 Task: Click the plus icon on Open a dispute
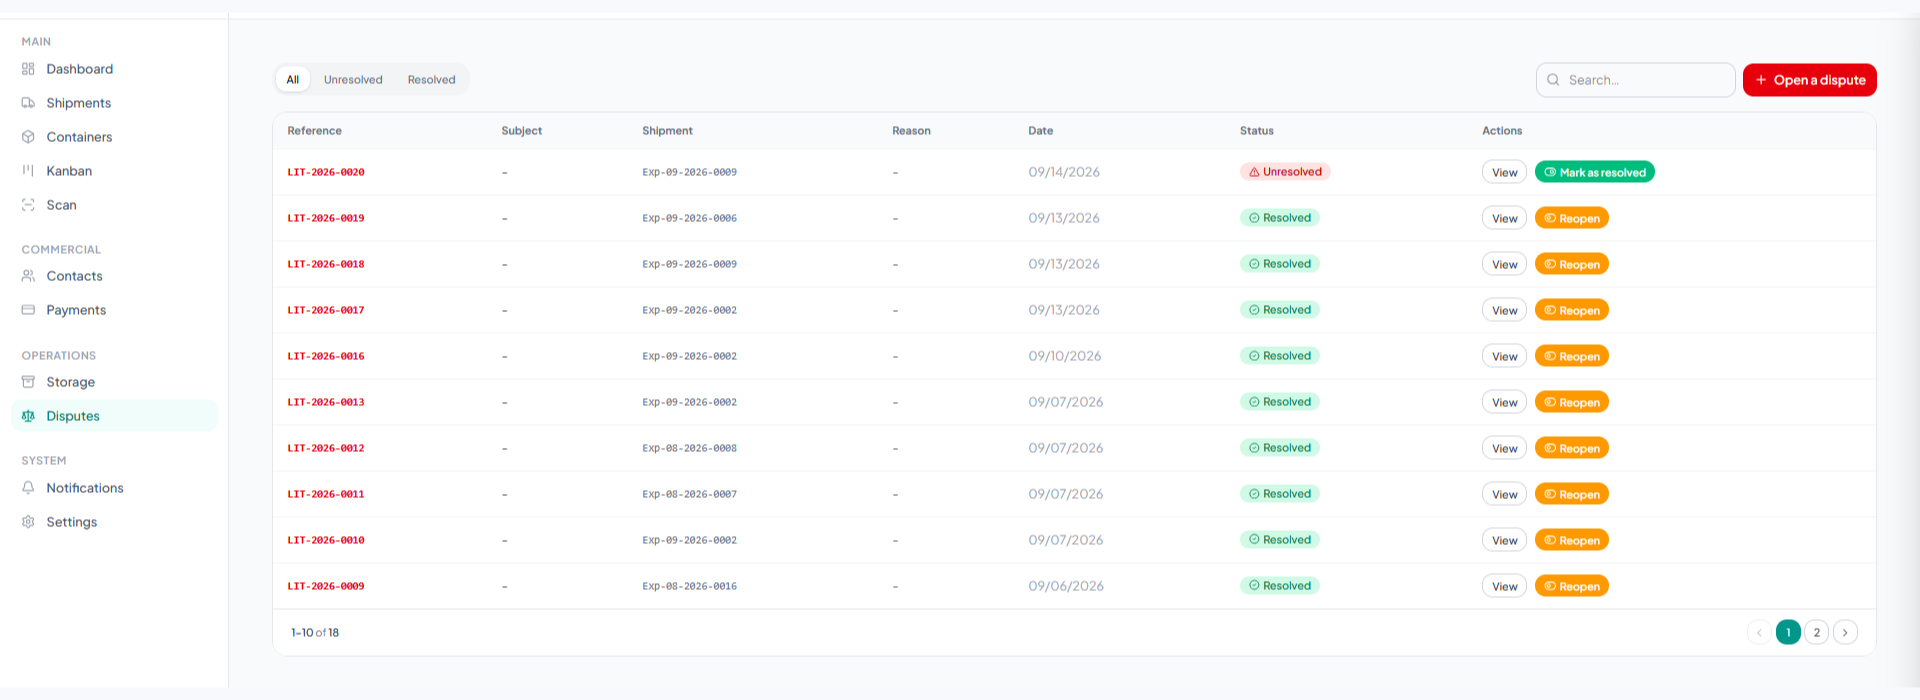pos(1761,80)
